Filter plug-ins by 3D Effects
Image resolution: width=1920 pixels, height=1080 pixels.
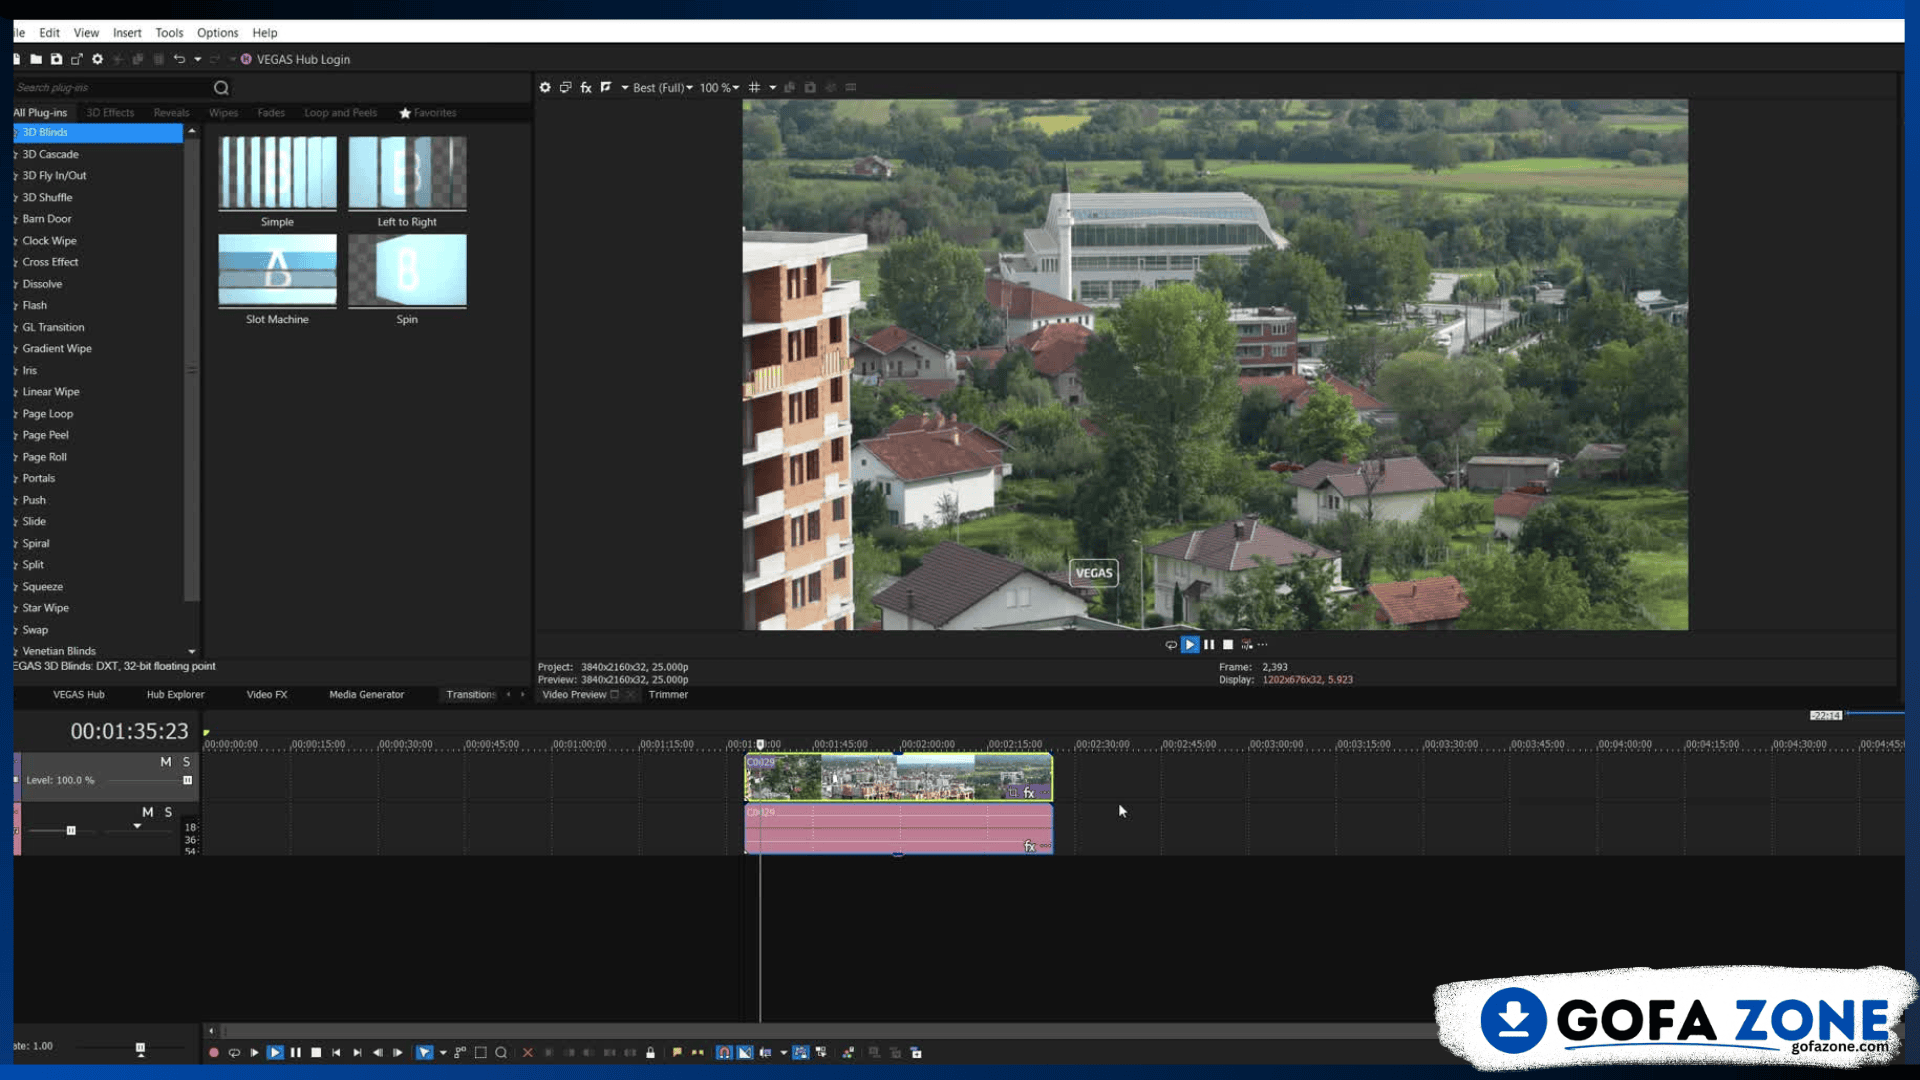pos(110,113)
